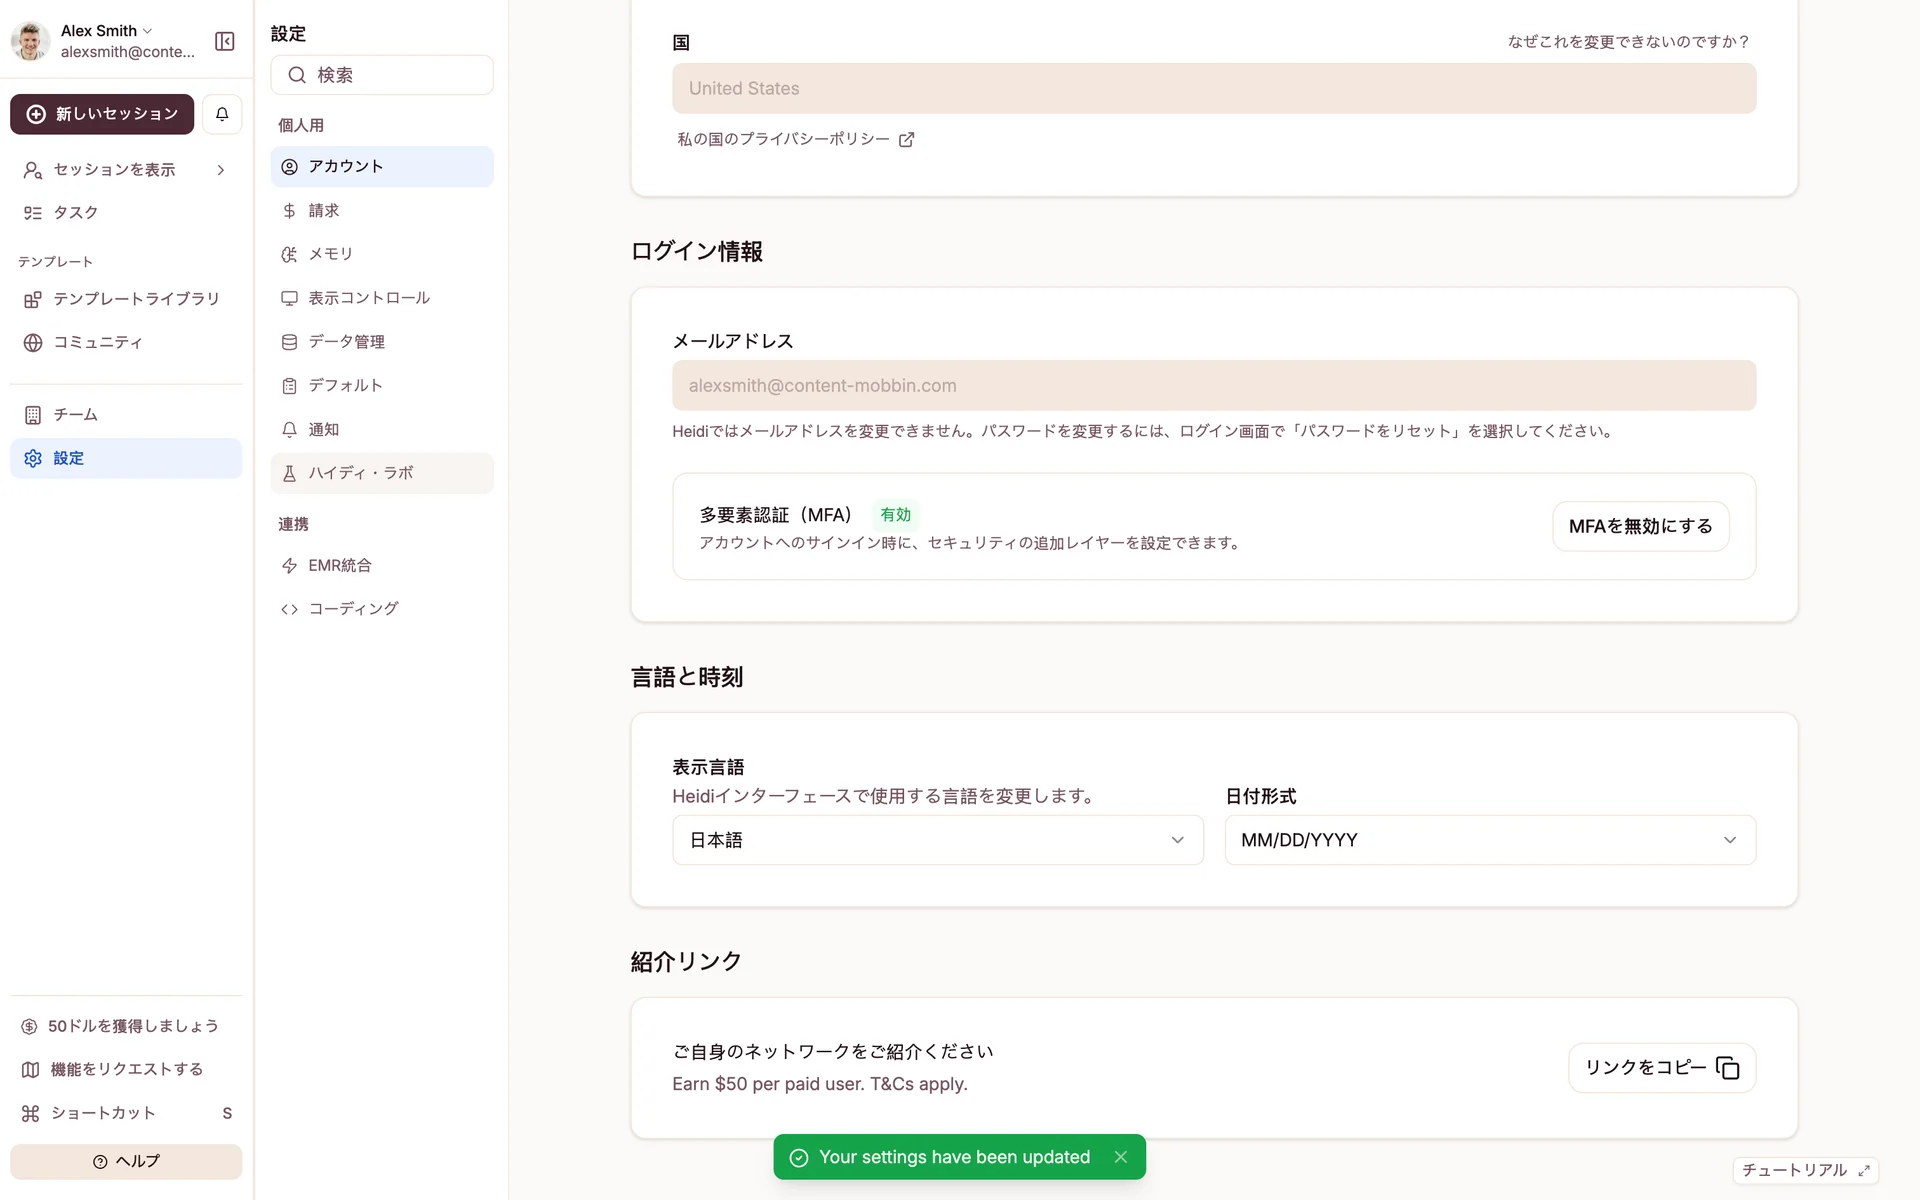Open the 日付形式 date format dropdown
The height and width of the screenshot is (1200, 1920).
(1489, 840)
